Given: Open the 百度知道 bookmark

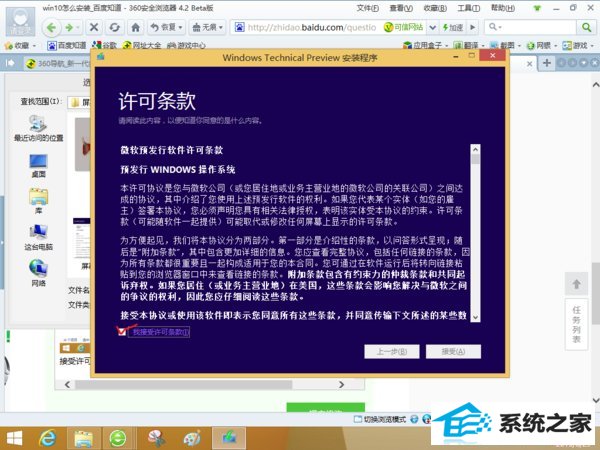Looking at the screenshot, I should click(67, 46).
